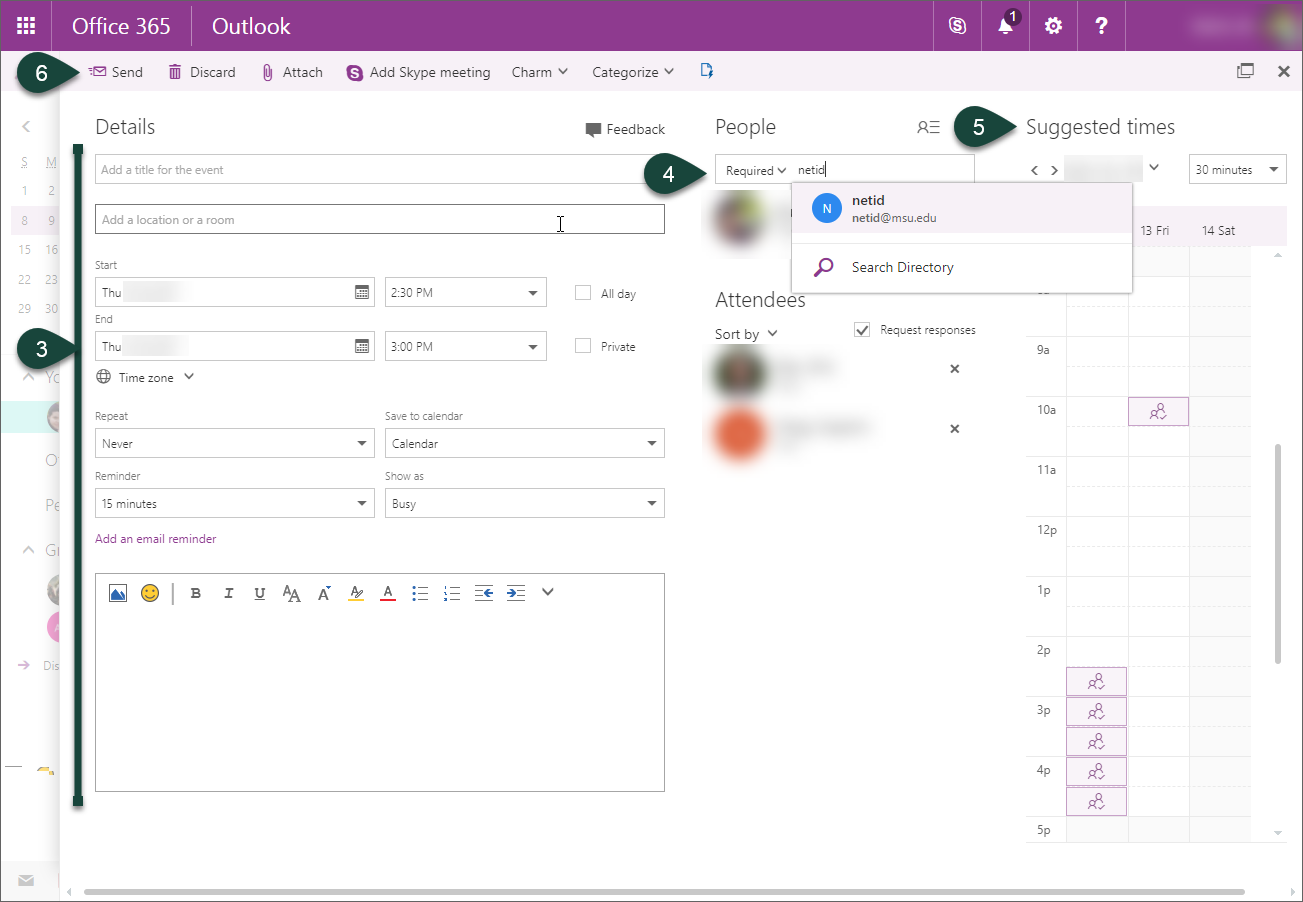Viewport: 1303px width, 902px height.
Task: Open the settings gear
Action: coord(1053,26)
